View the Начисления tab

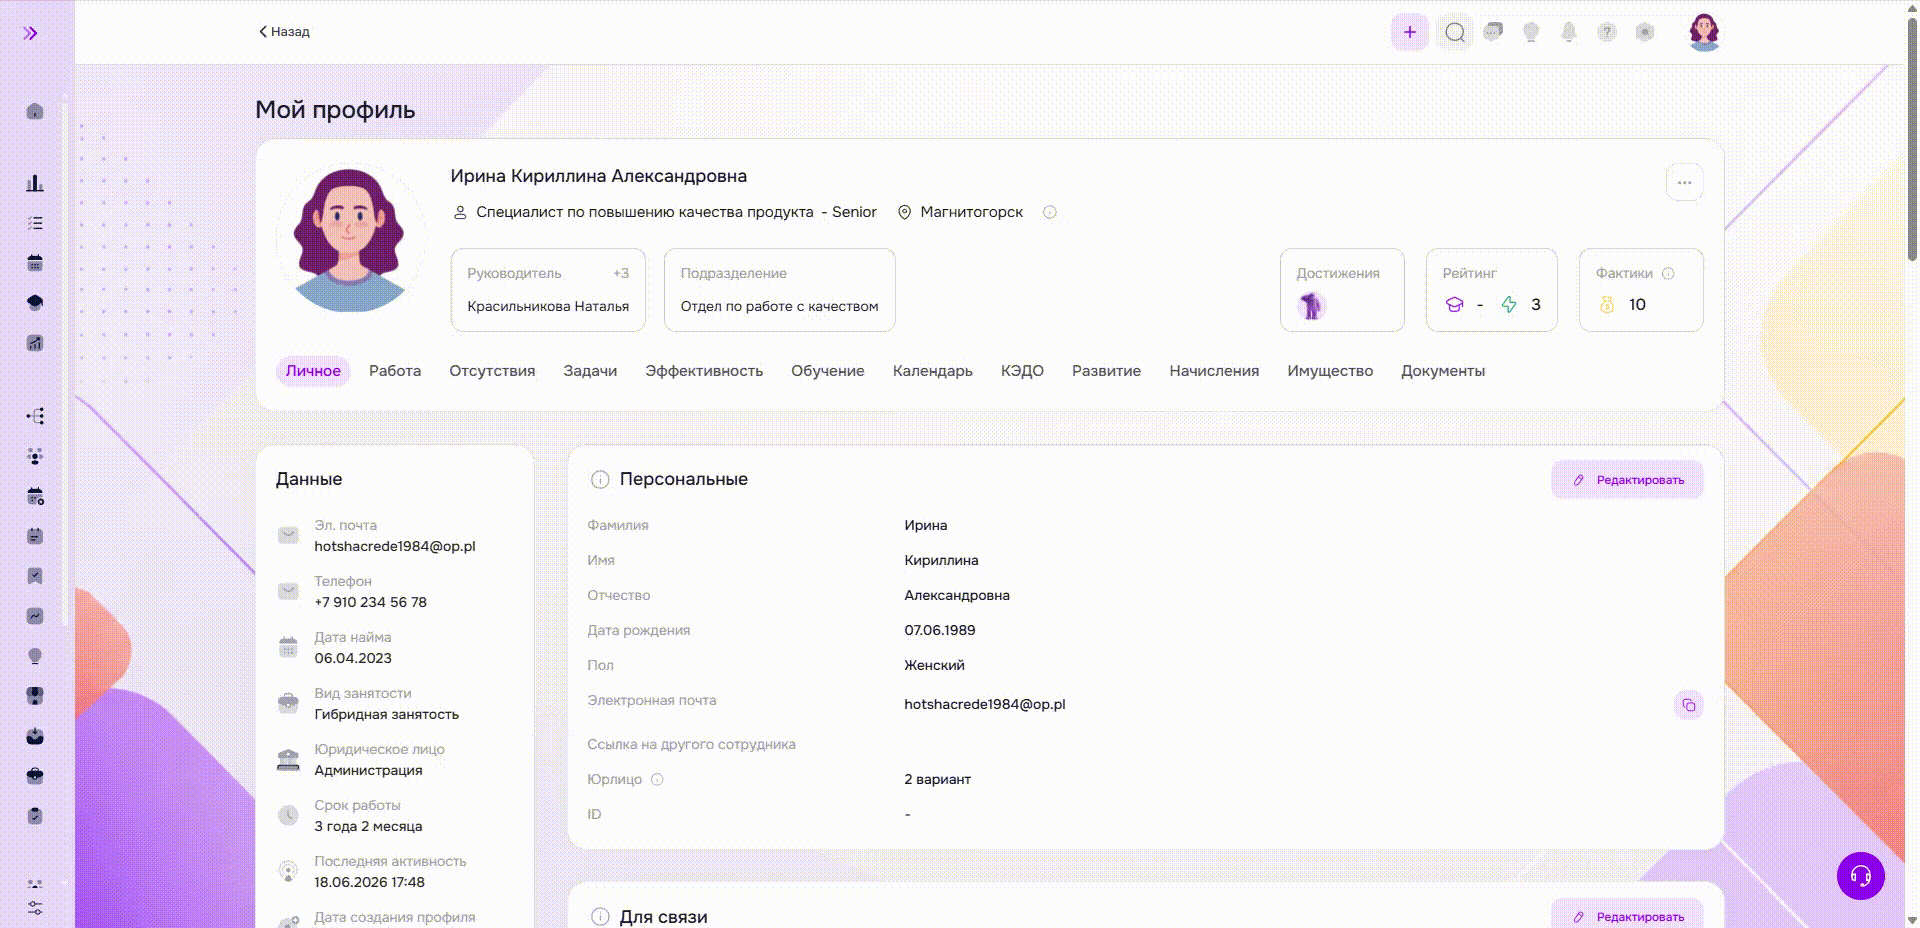1214,371
